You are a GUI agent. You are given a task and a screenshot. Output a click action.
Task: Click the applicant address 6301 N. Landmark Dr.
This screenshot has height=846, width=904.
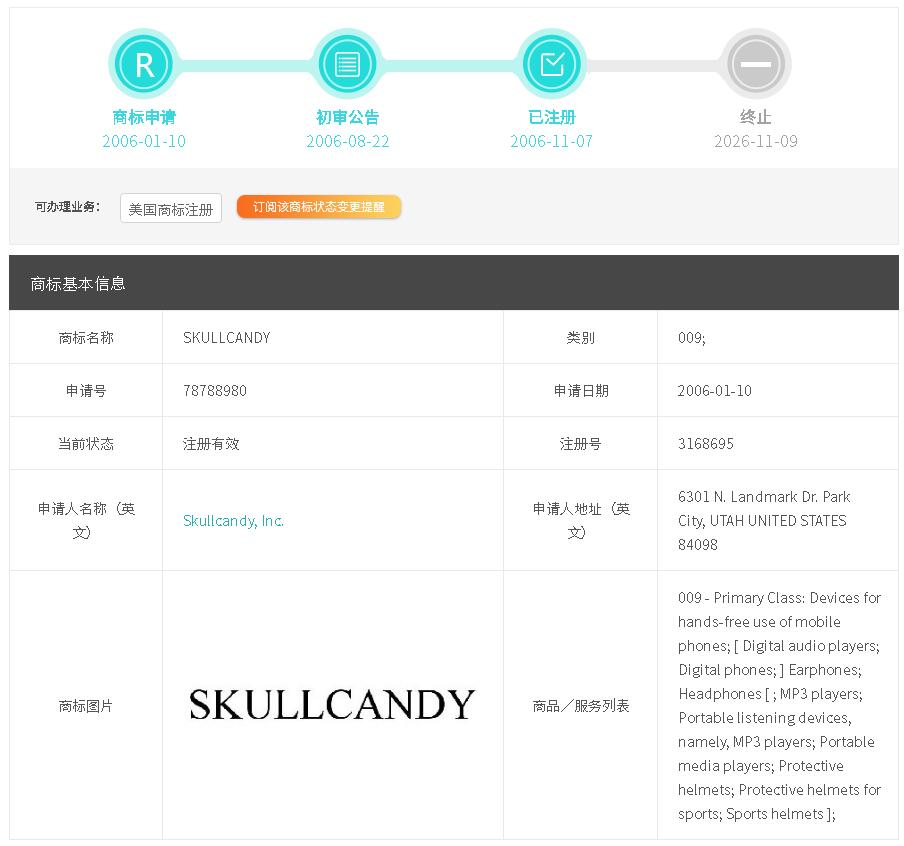tap(762, 521)
